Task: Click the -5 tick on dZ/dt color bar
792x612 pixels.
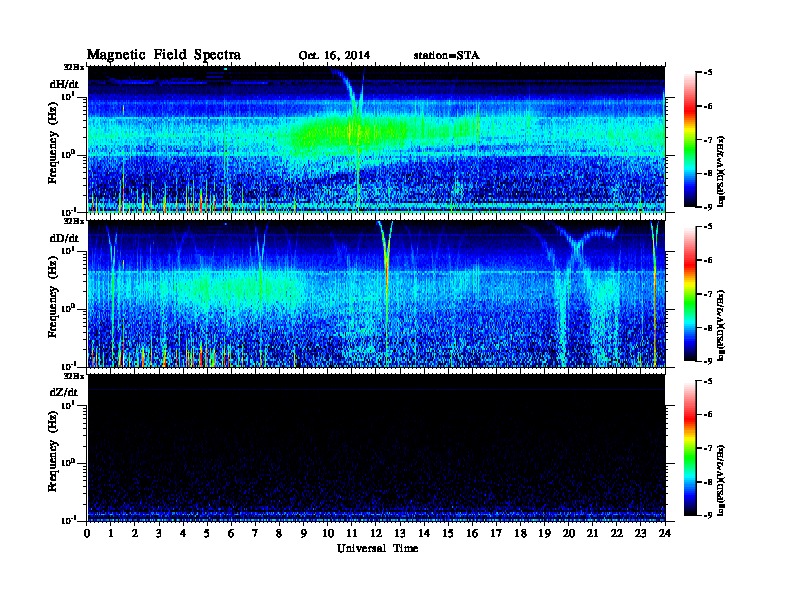Action: click(x=708, y=381)
